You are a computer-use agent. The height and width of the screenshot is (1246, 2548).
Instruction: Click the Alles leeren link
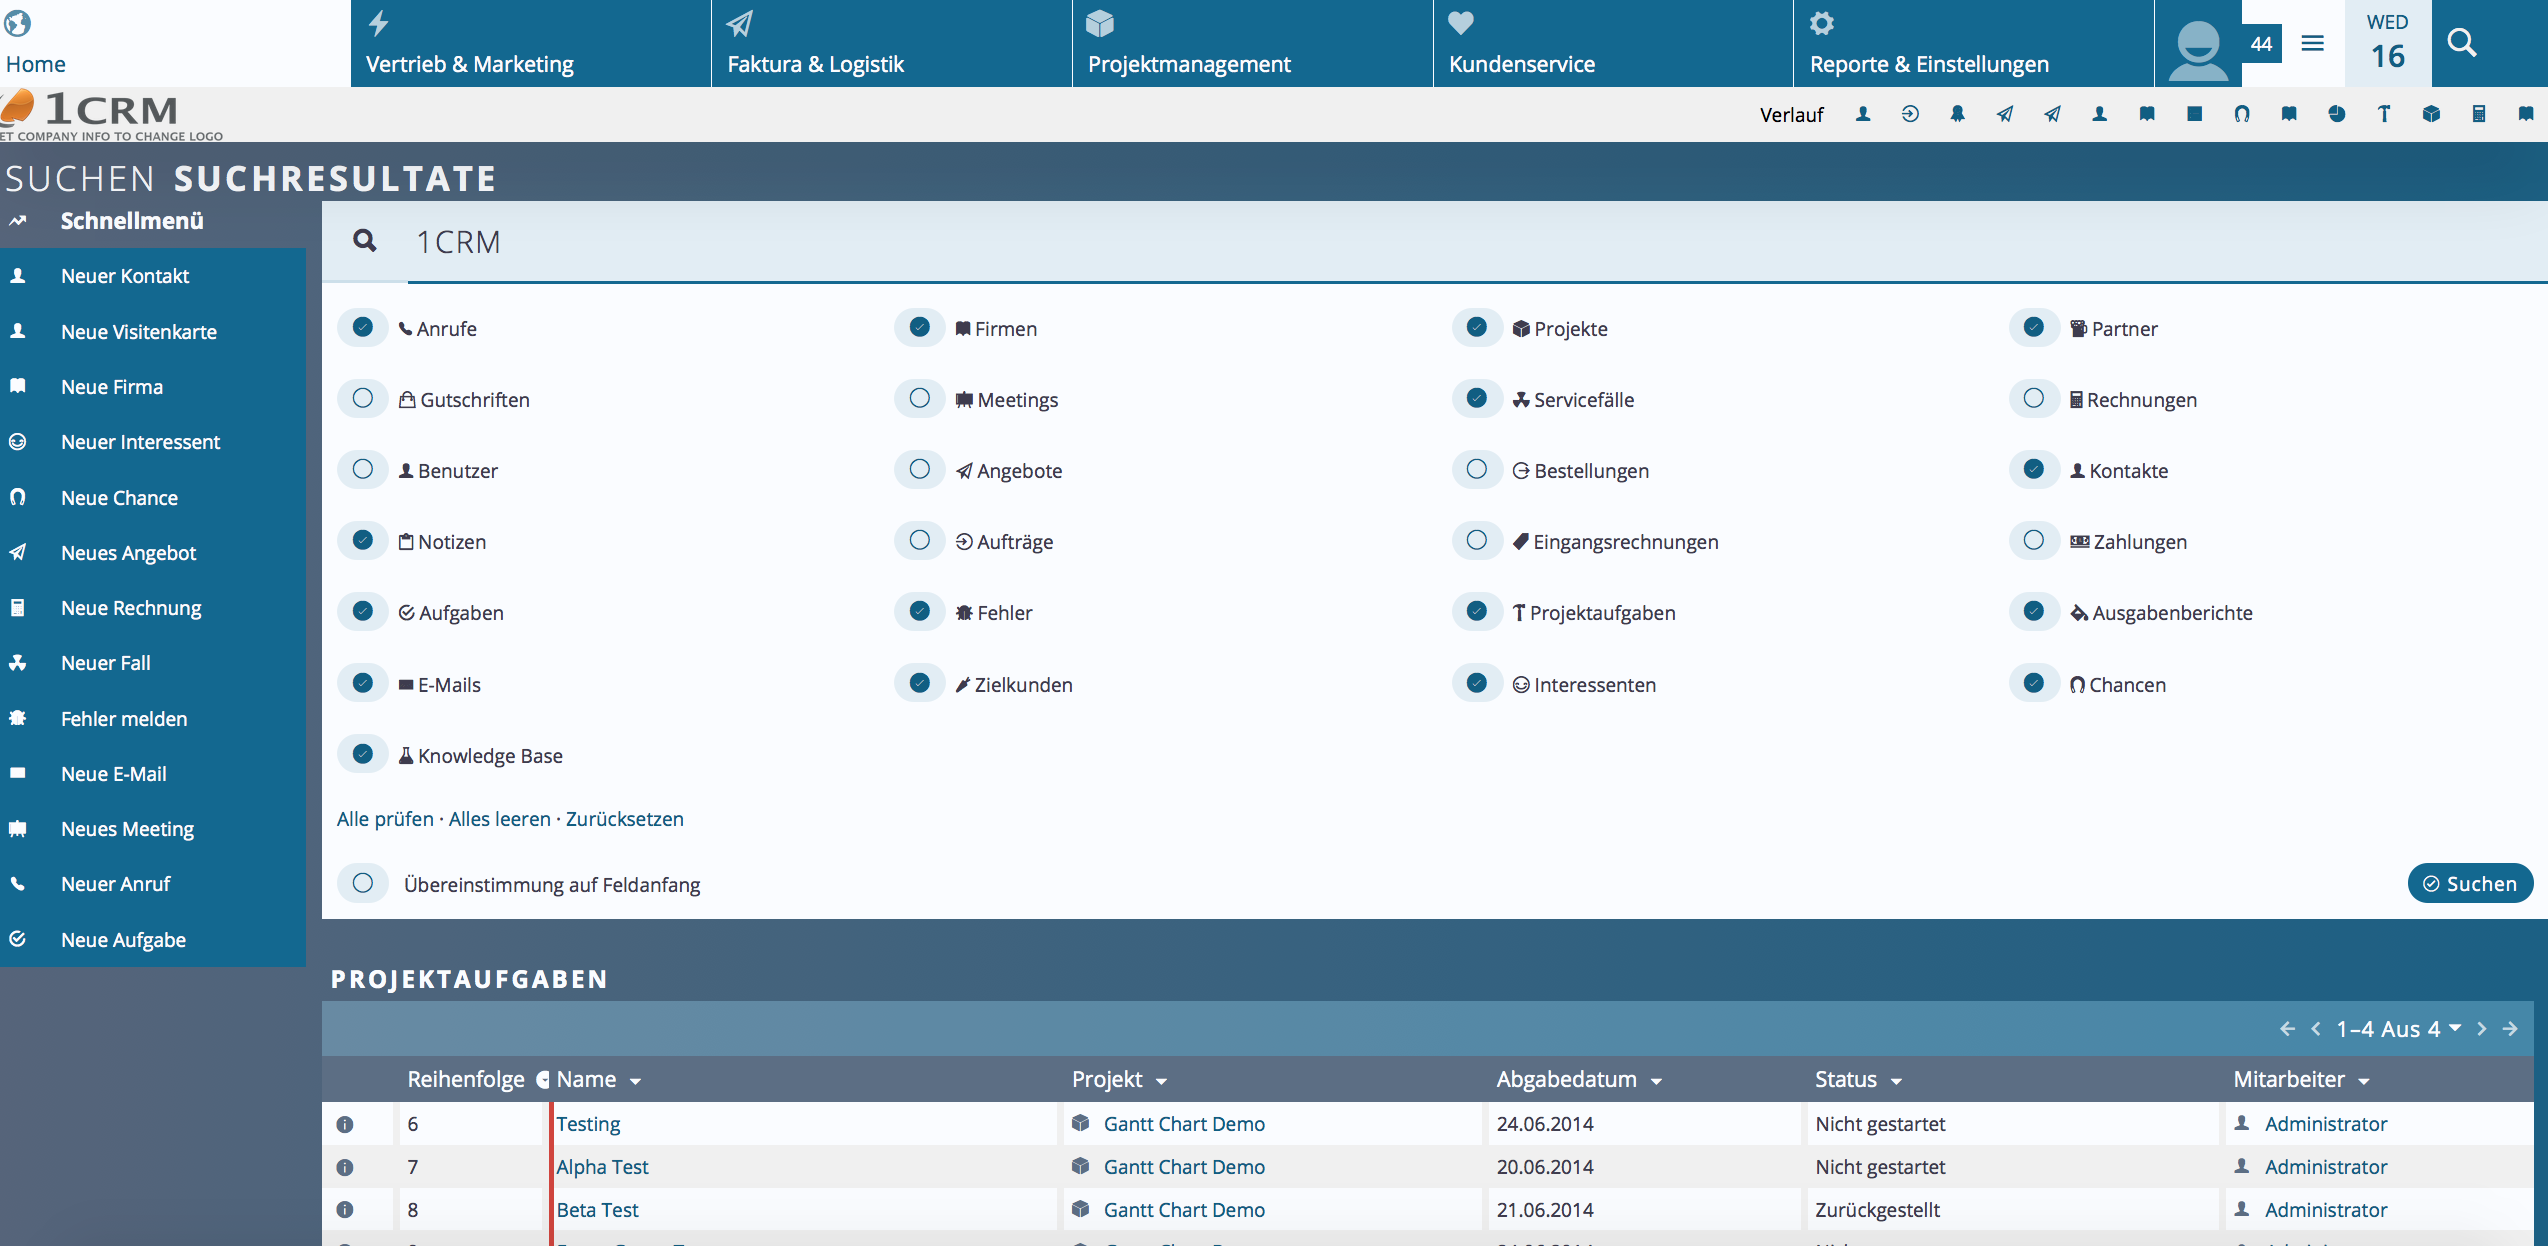click(x=500, y=819)
